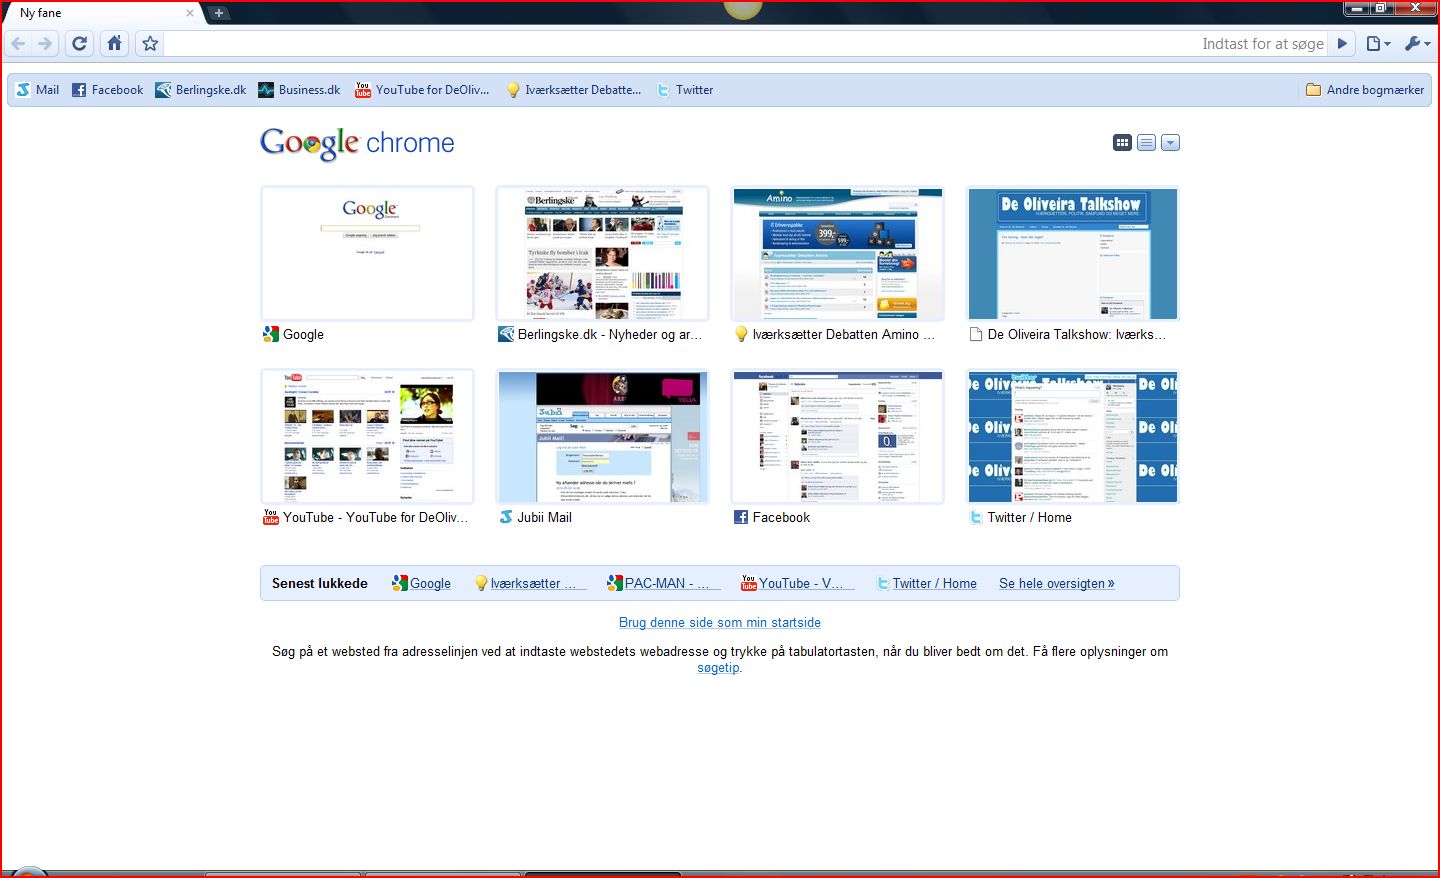
Task: Click the De Oliveira Talkshow title link
Action: click(1077, 335)
